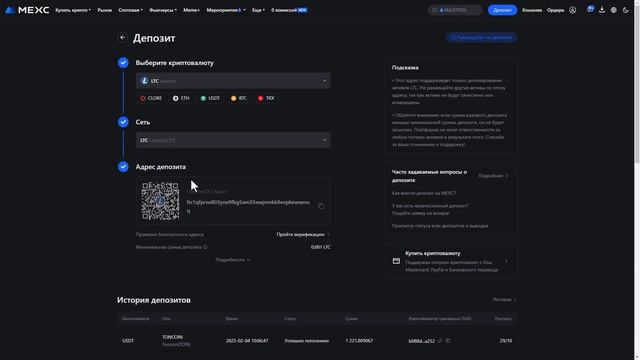The width and height of the screenshot is (640, 360).
Task: Click the USDT cell in deposit history
Action: 128,340
